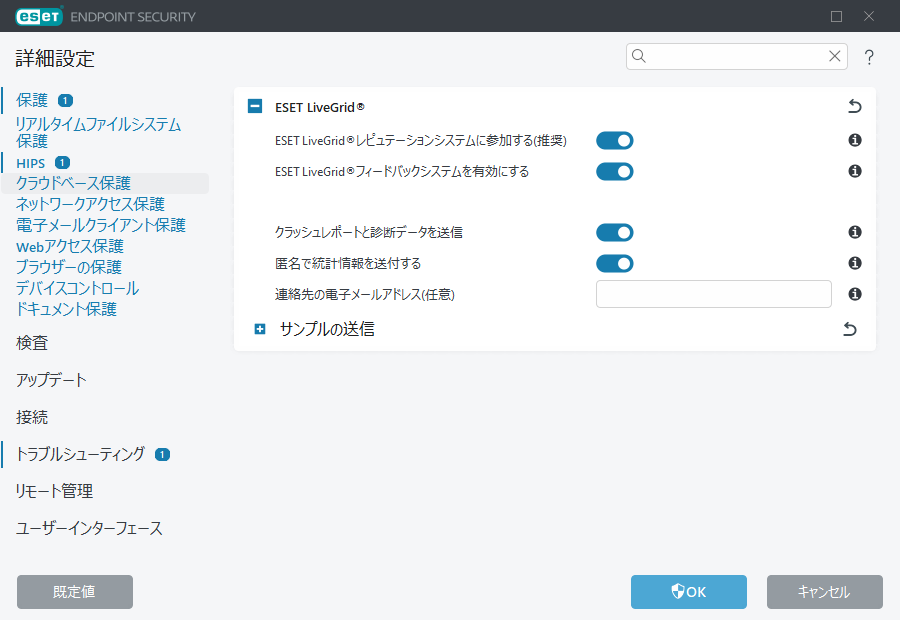Viewport: 900px width, 620px height.
Task: Disable ESET LiveGrid レピュテーションシステム participation
Action: [x=614, y=141]
